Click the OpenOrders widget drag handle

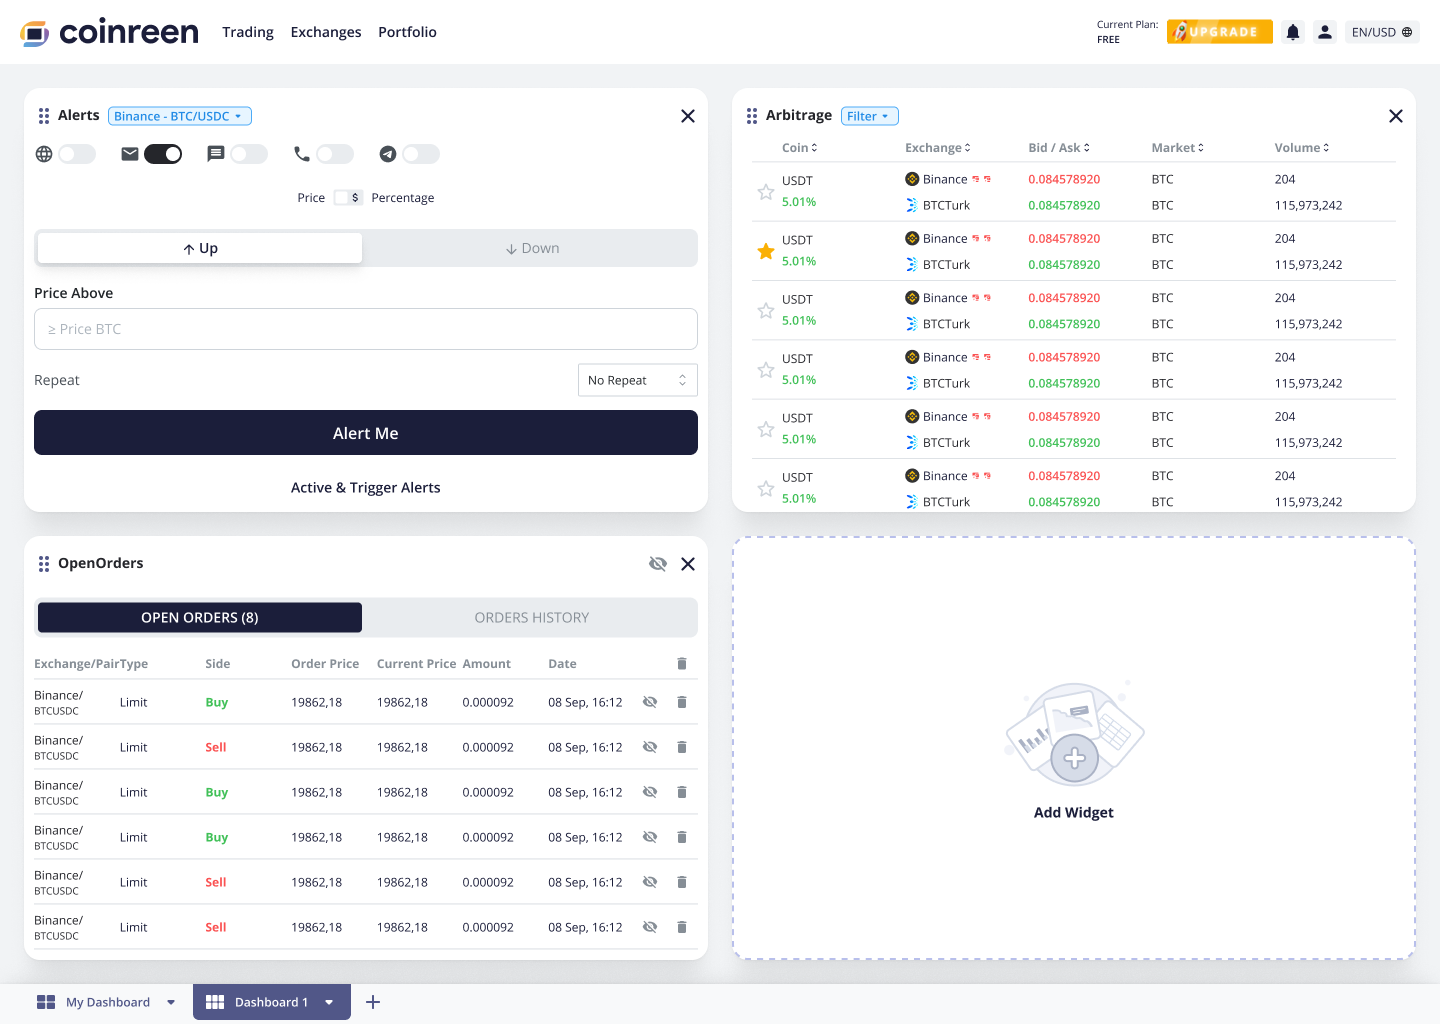(x=44, y=564)
